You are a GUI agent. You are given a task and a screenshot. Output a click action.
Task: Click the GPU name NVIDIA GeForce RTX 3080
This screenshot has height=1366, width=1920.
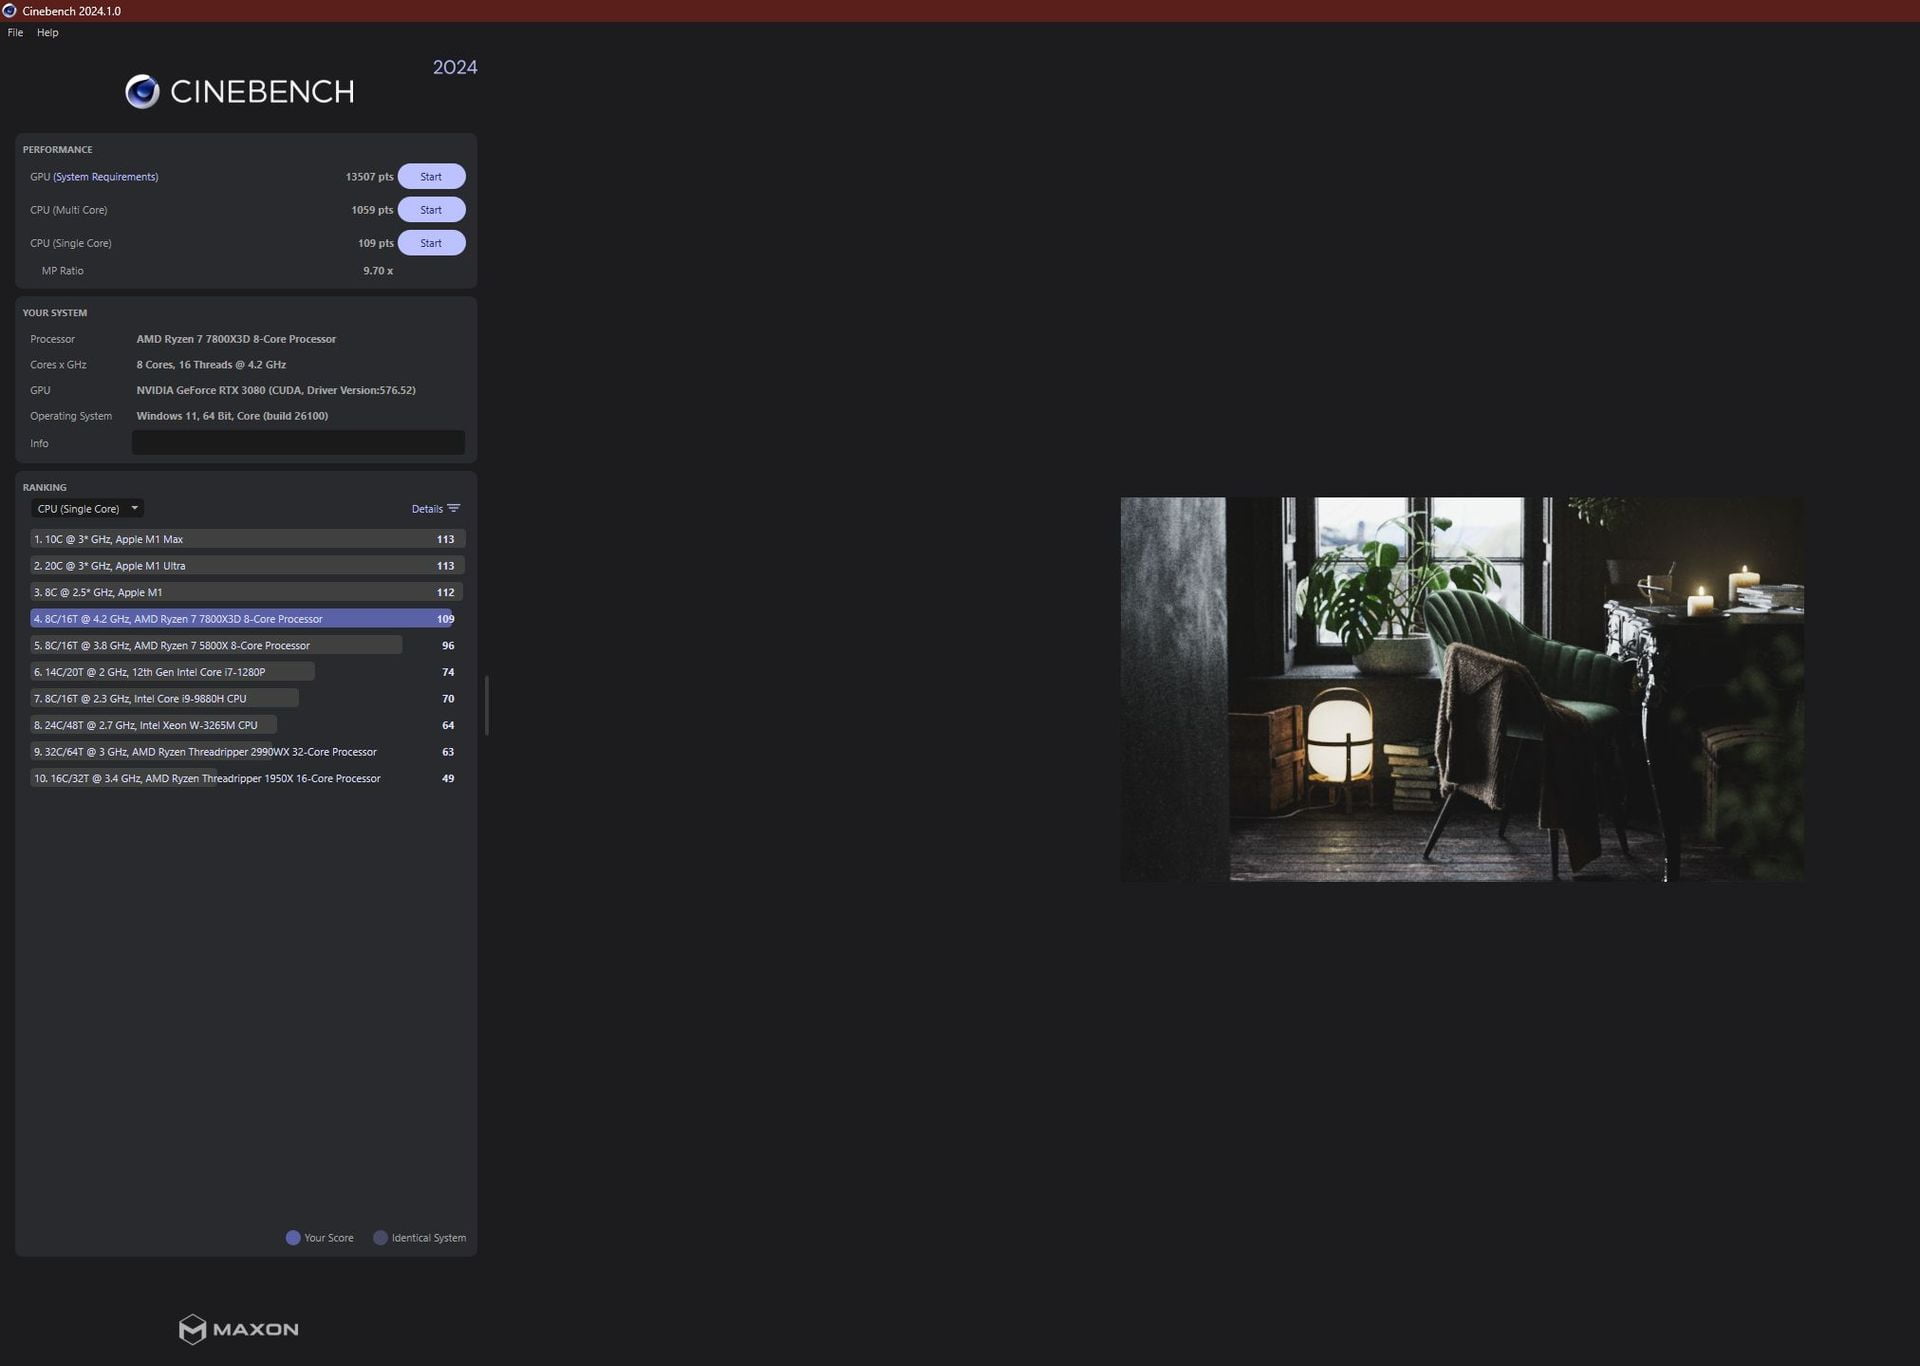pyautogui.click(x=276, y=390)
